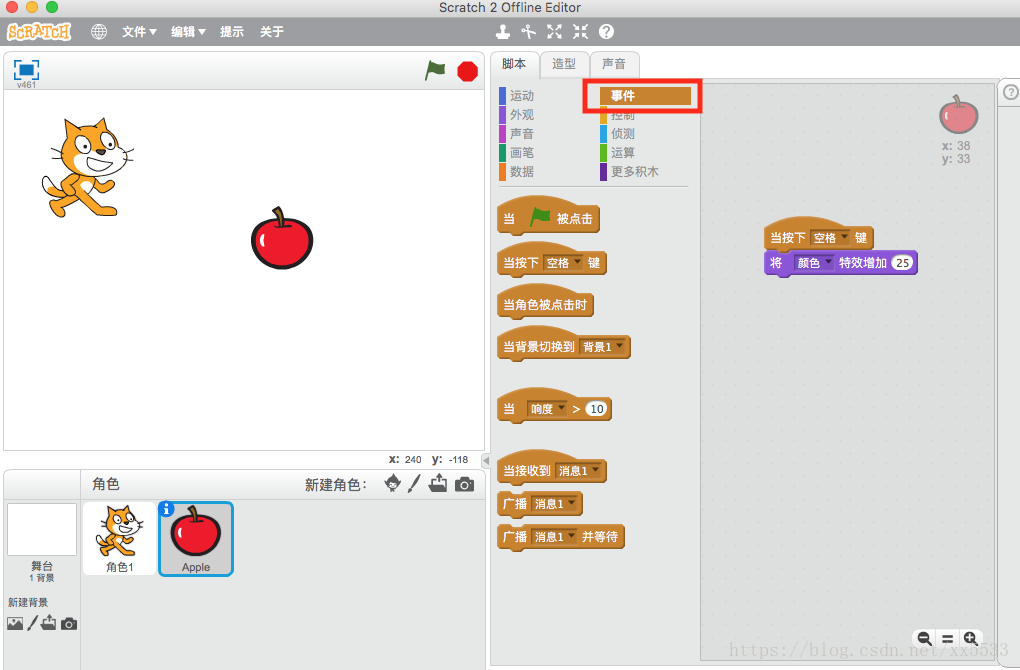
Task: New backdrop from camera icon
Action: [69, 624]
